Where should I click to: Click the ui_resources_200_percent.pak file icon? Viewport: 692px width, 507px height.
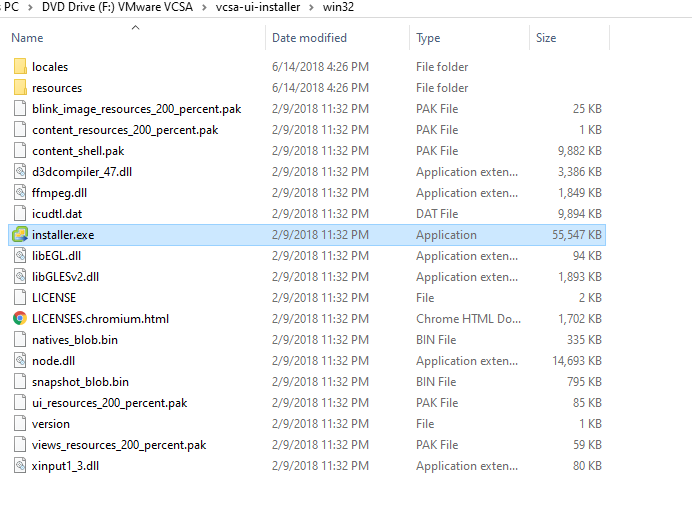tap(20, 402)
